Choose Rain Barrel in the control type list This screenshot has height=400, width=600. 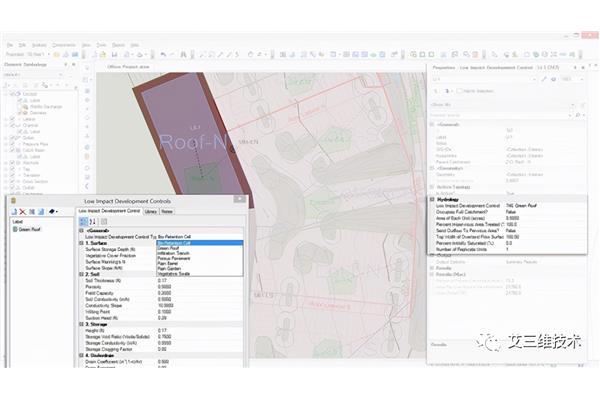(199, 264)
